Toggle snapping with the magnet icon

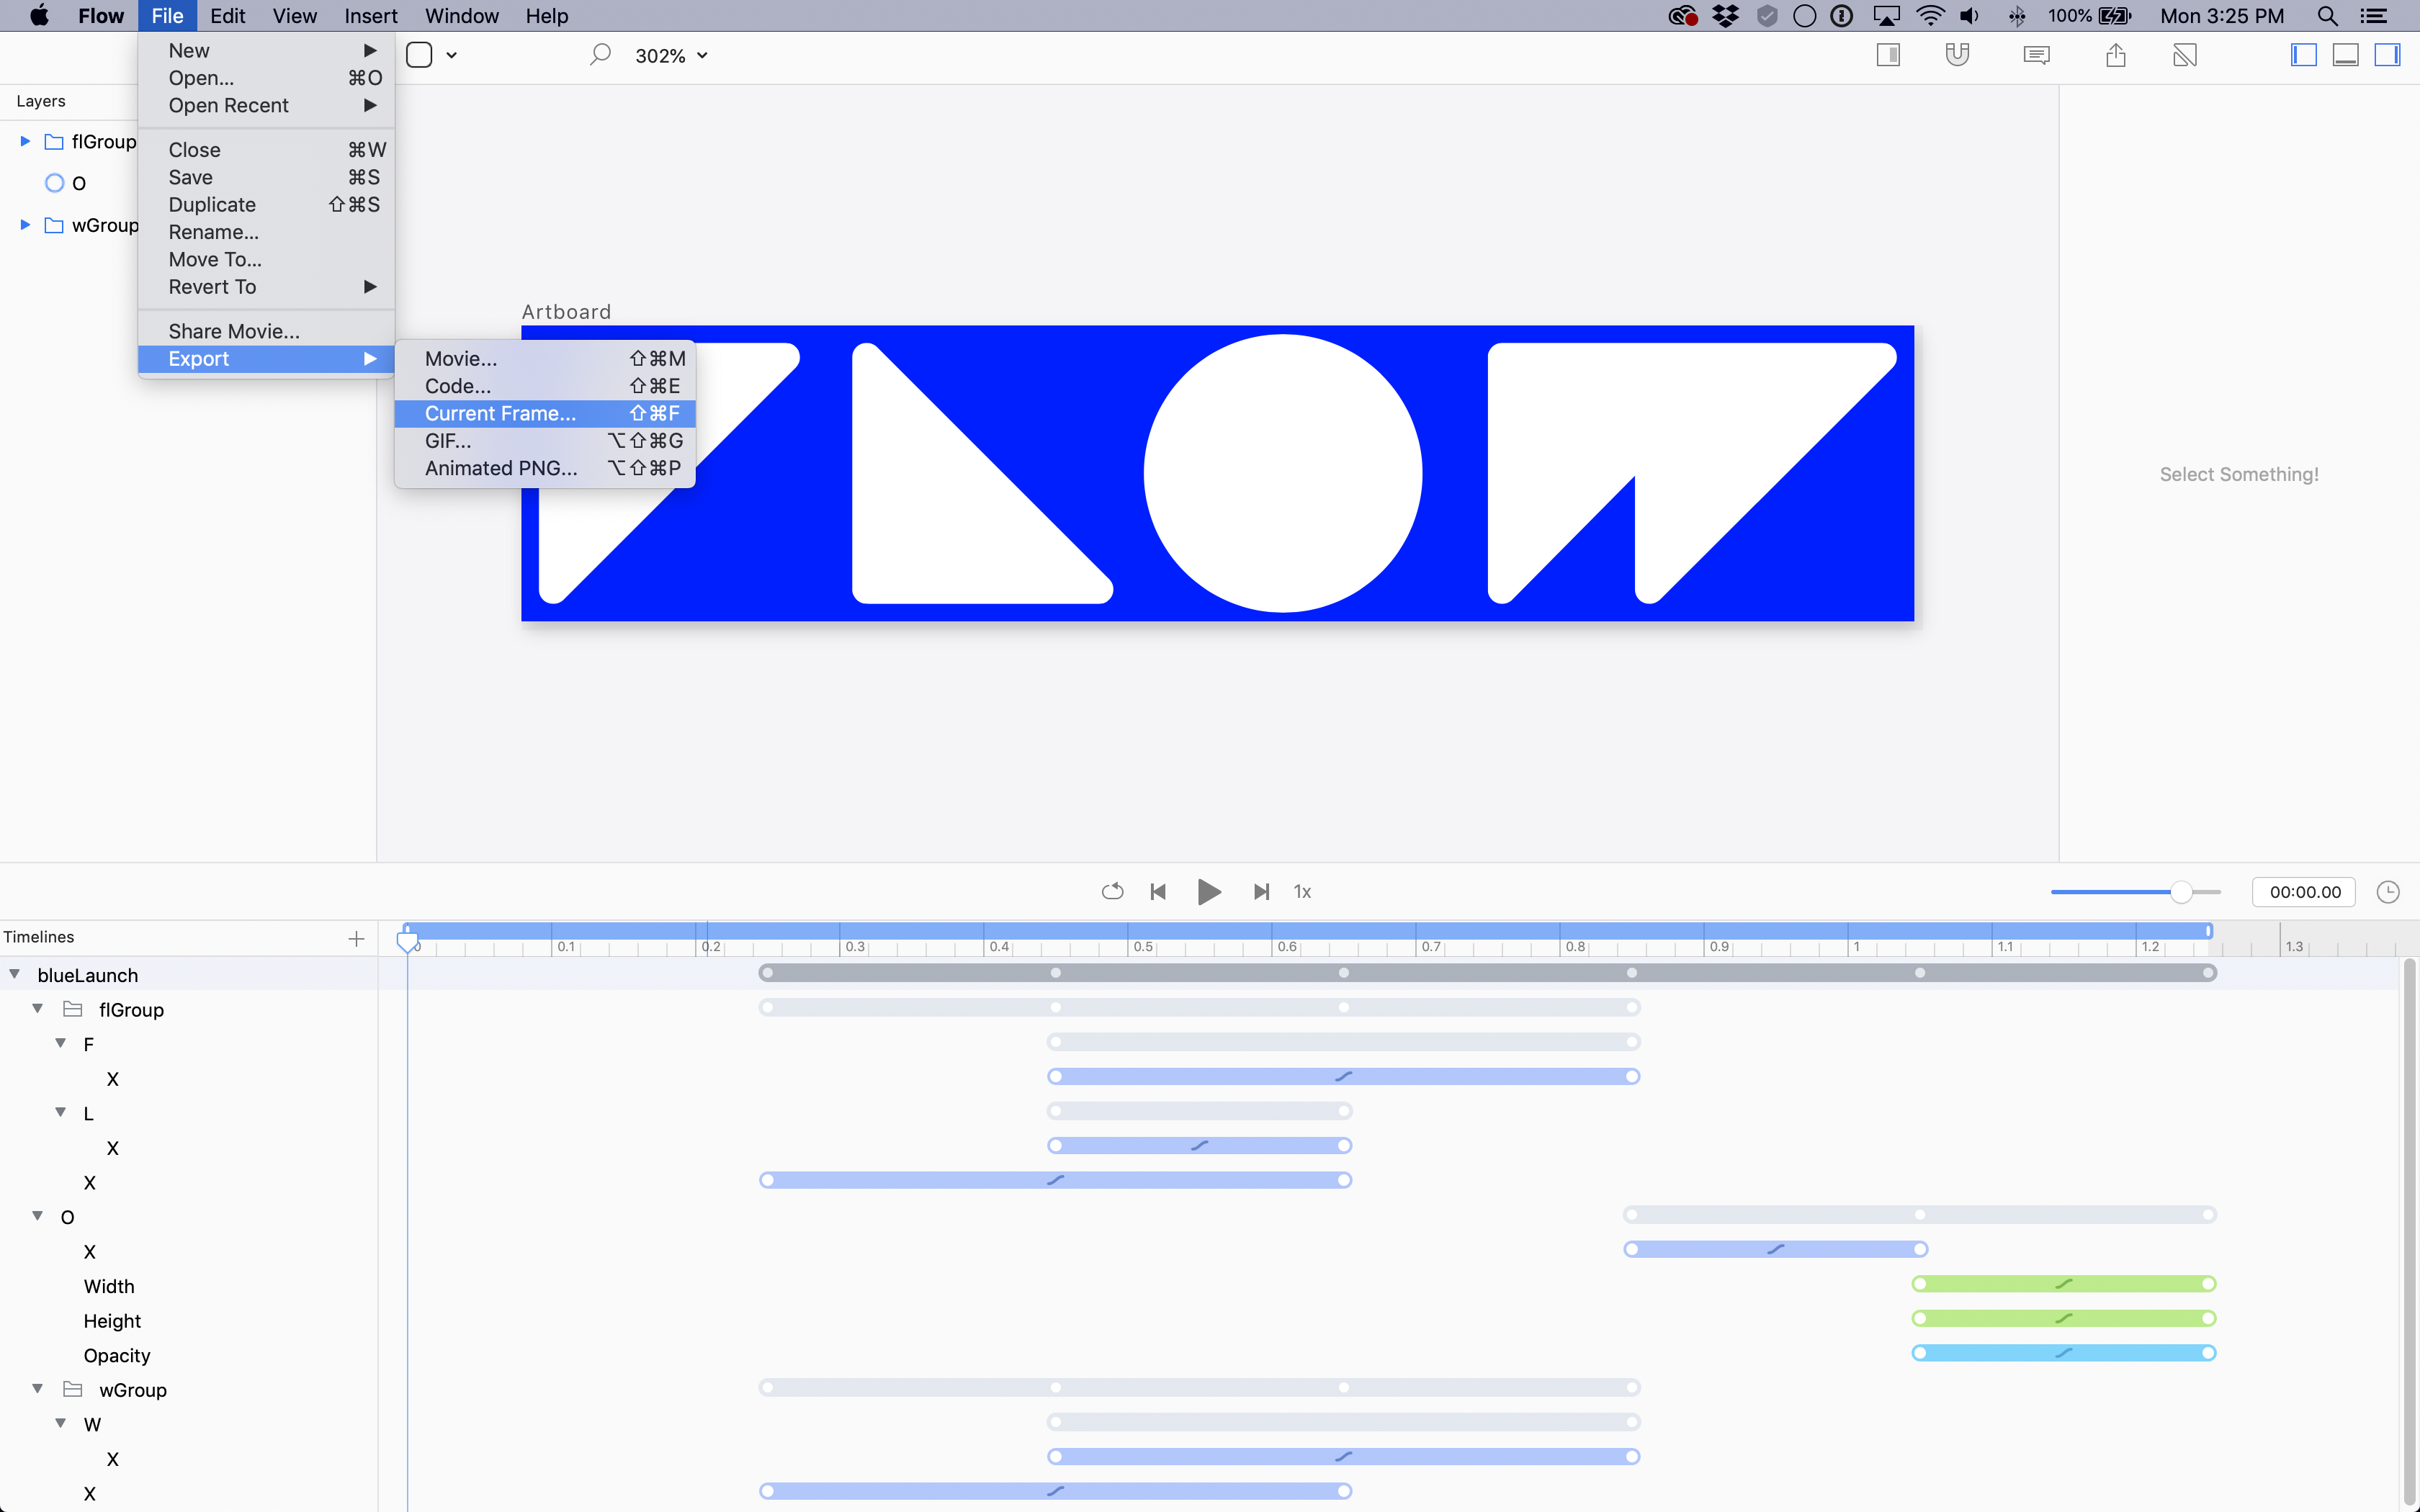pos(1957,55)
